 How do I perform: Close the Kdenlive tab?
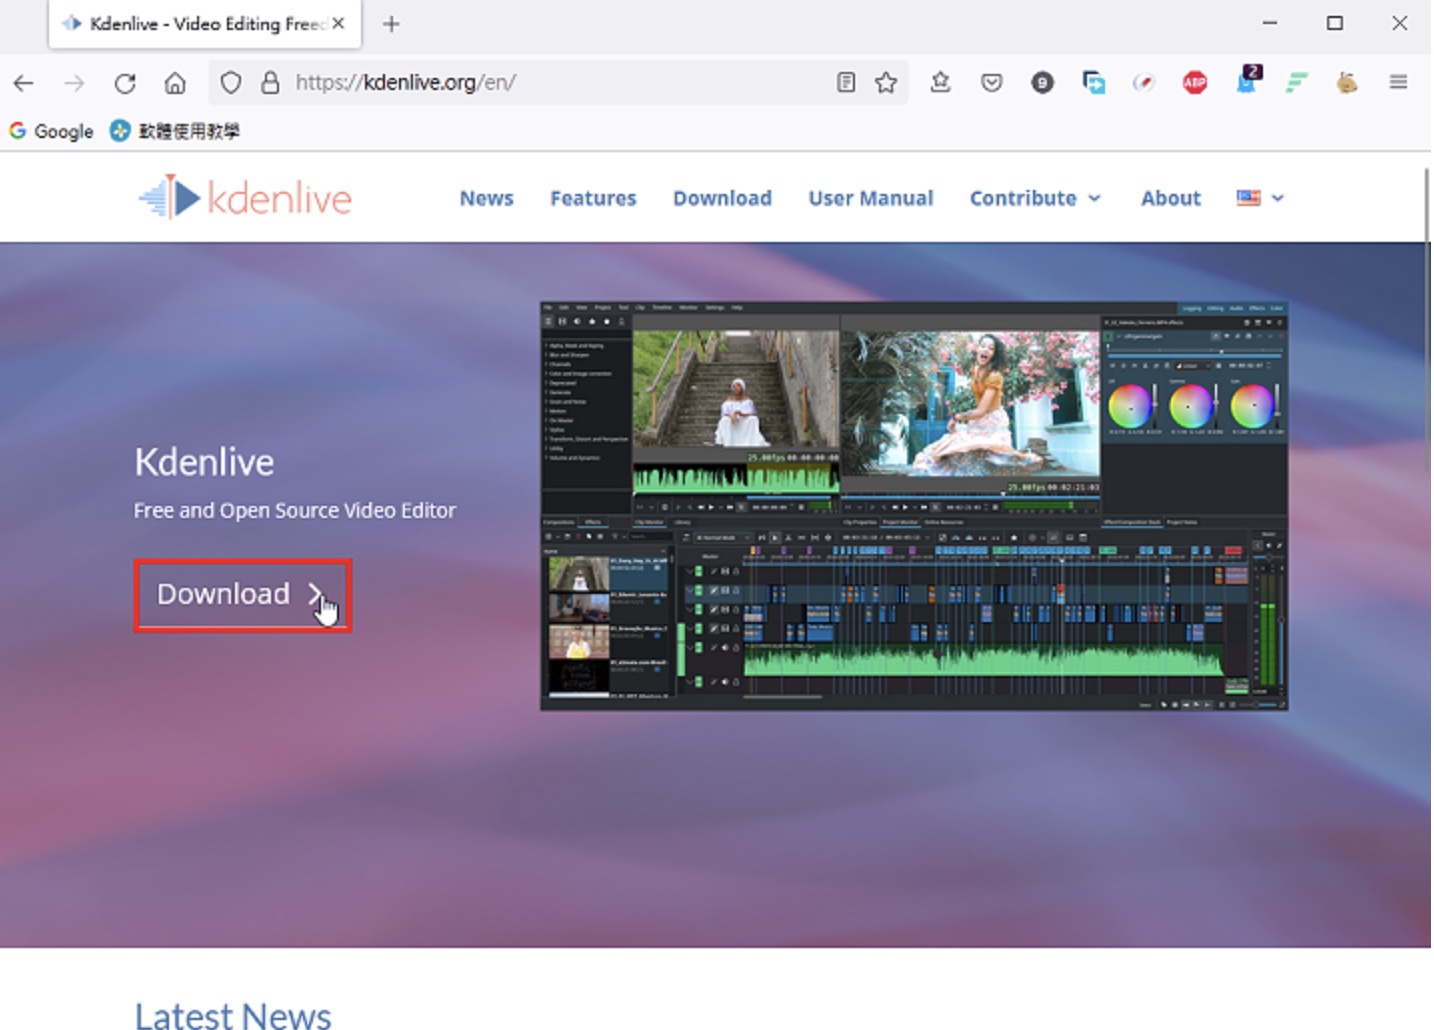pos(339,23)
